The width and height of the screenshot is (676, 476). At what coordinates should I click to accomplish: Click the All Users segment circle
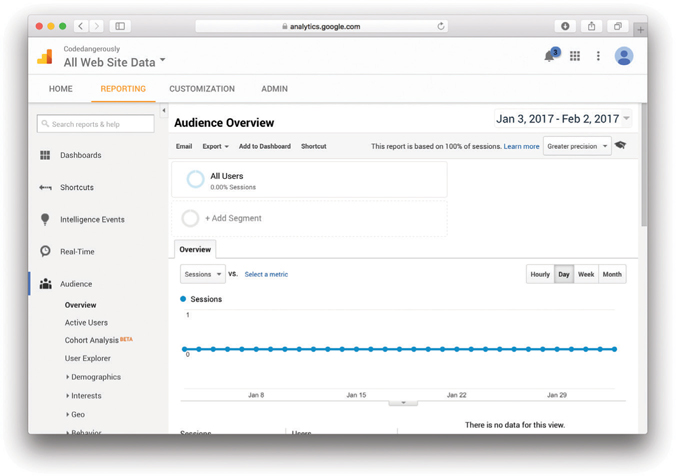(195, 180)
